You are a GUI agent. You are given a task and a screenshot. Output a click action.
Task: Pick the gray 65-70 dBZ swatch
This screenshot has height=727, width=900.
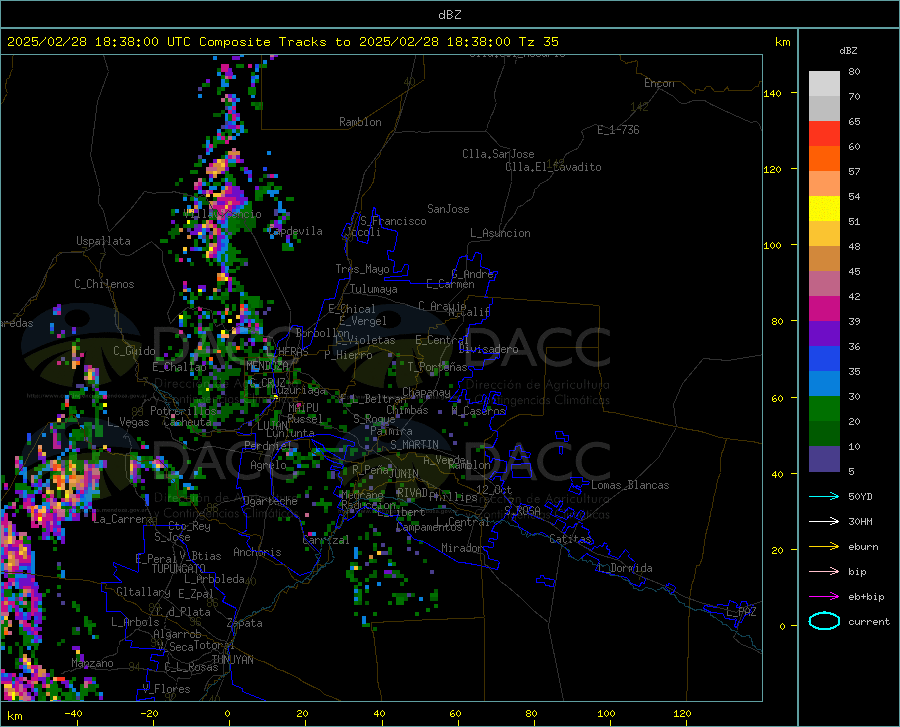[x=824, y=109]
